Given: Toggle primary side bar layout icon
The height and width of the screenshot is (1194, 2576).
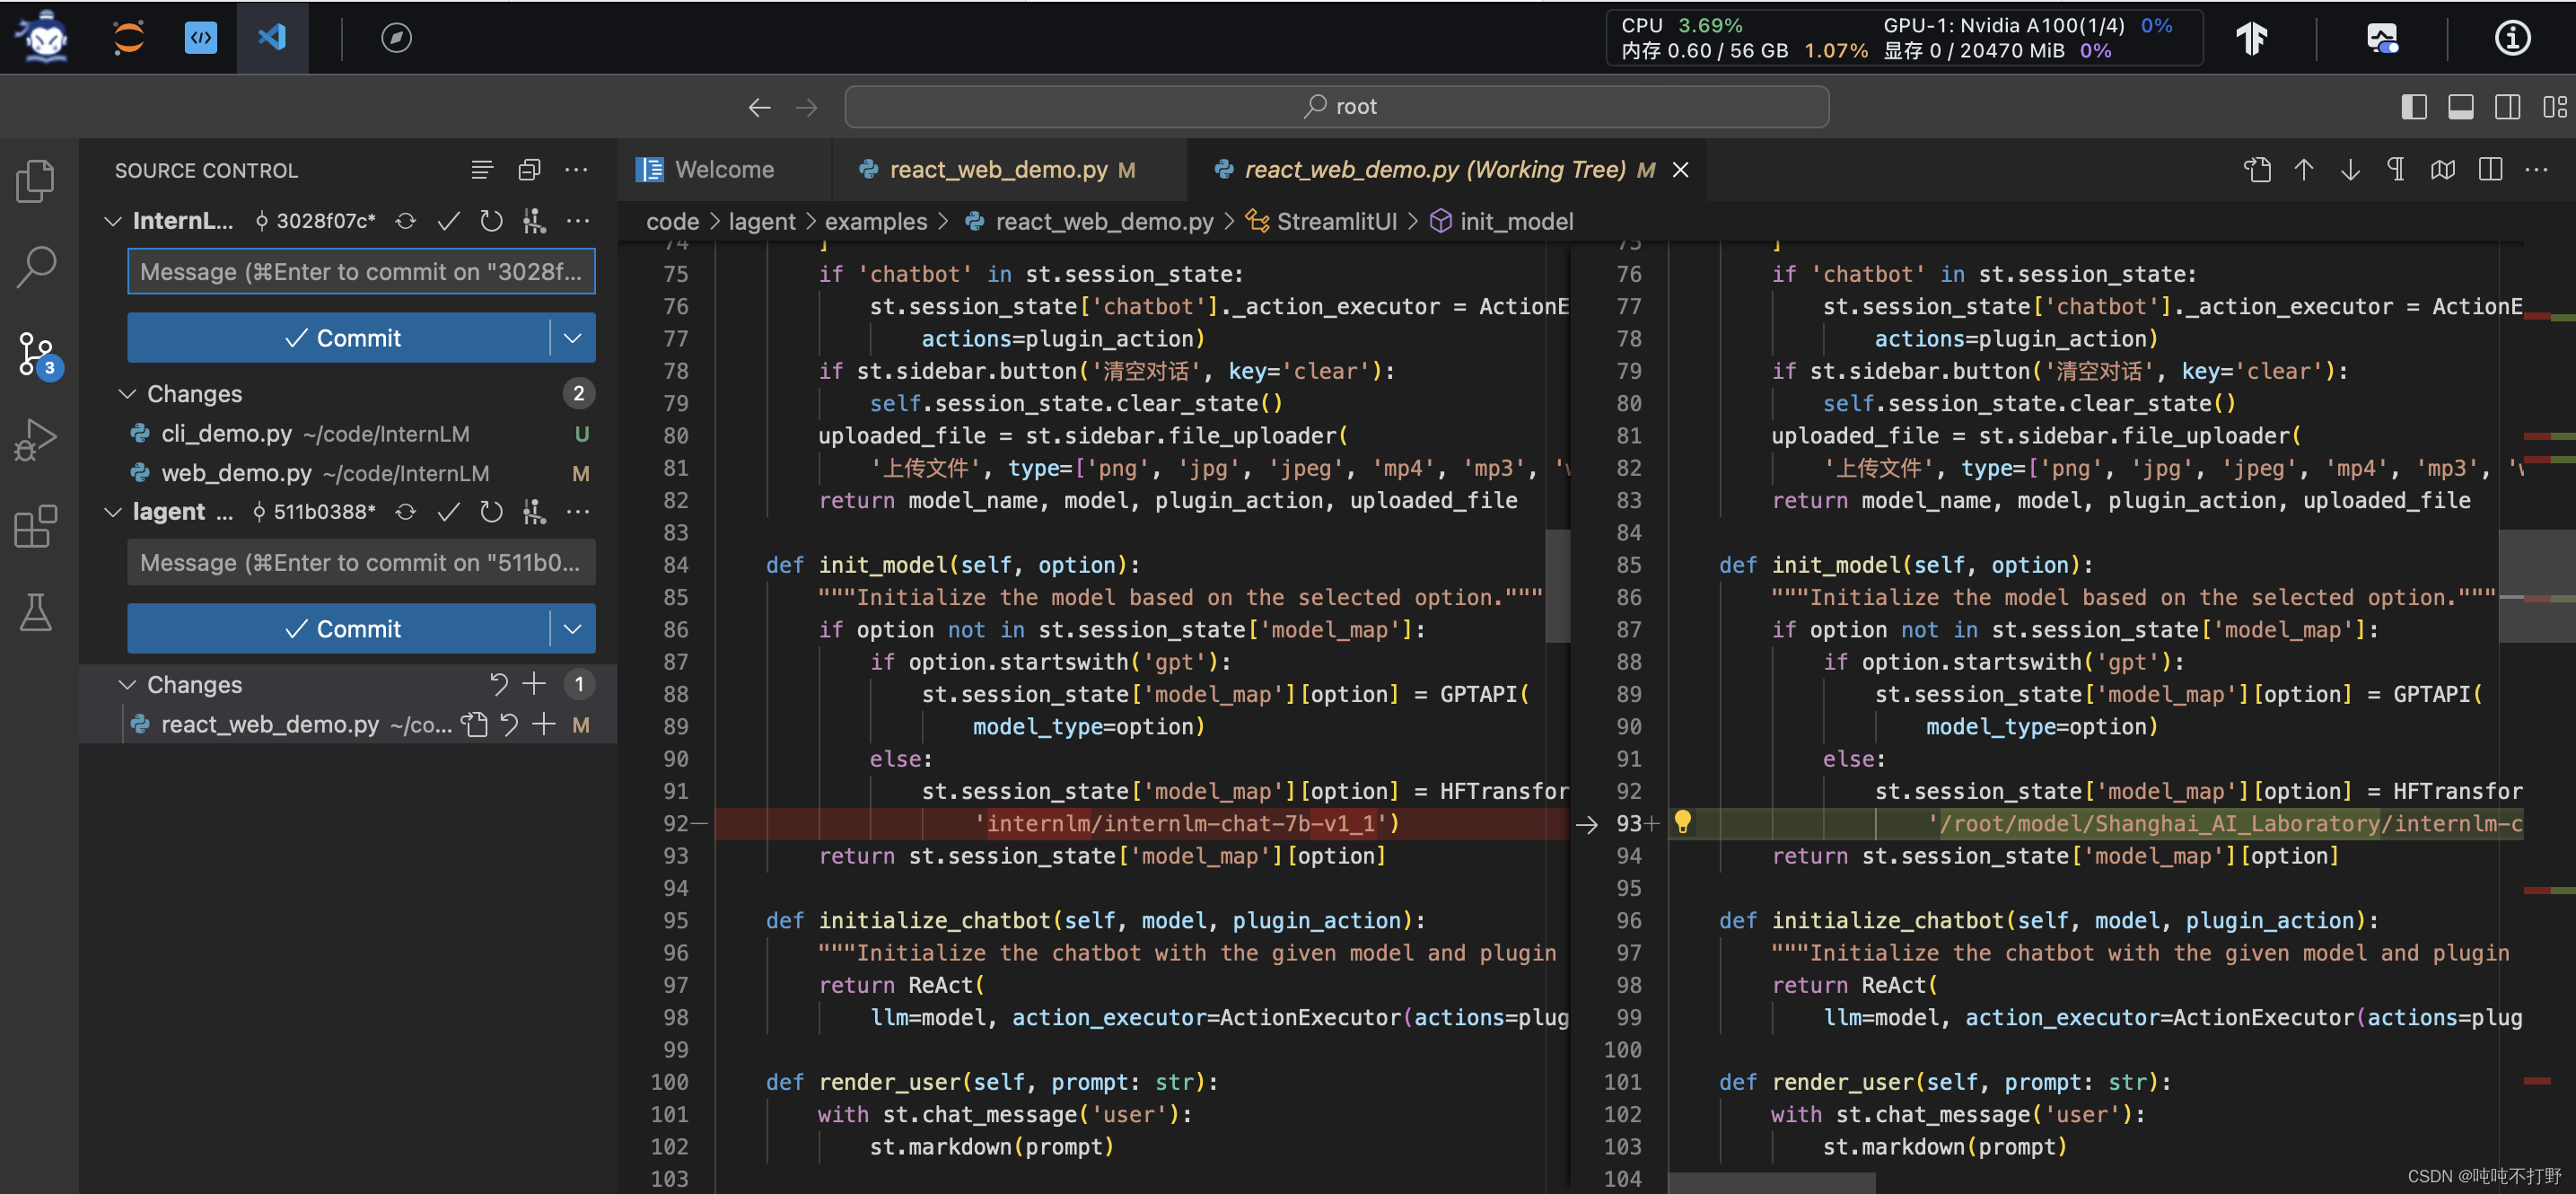Looking at the screenshot, I should (x=2414, y=107).
